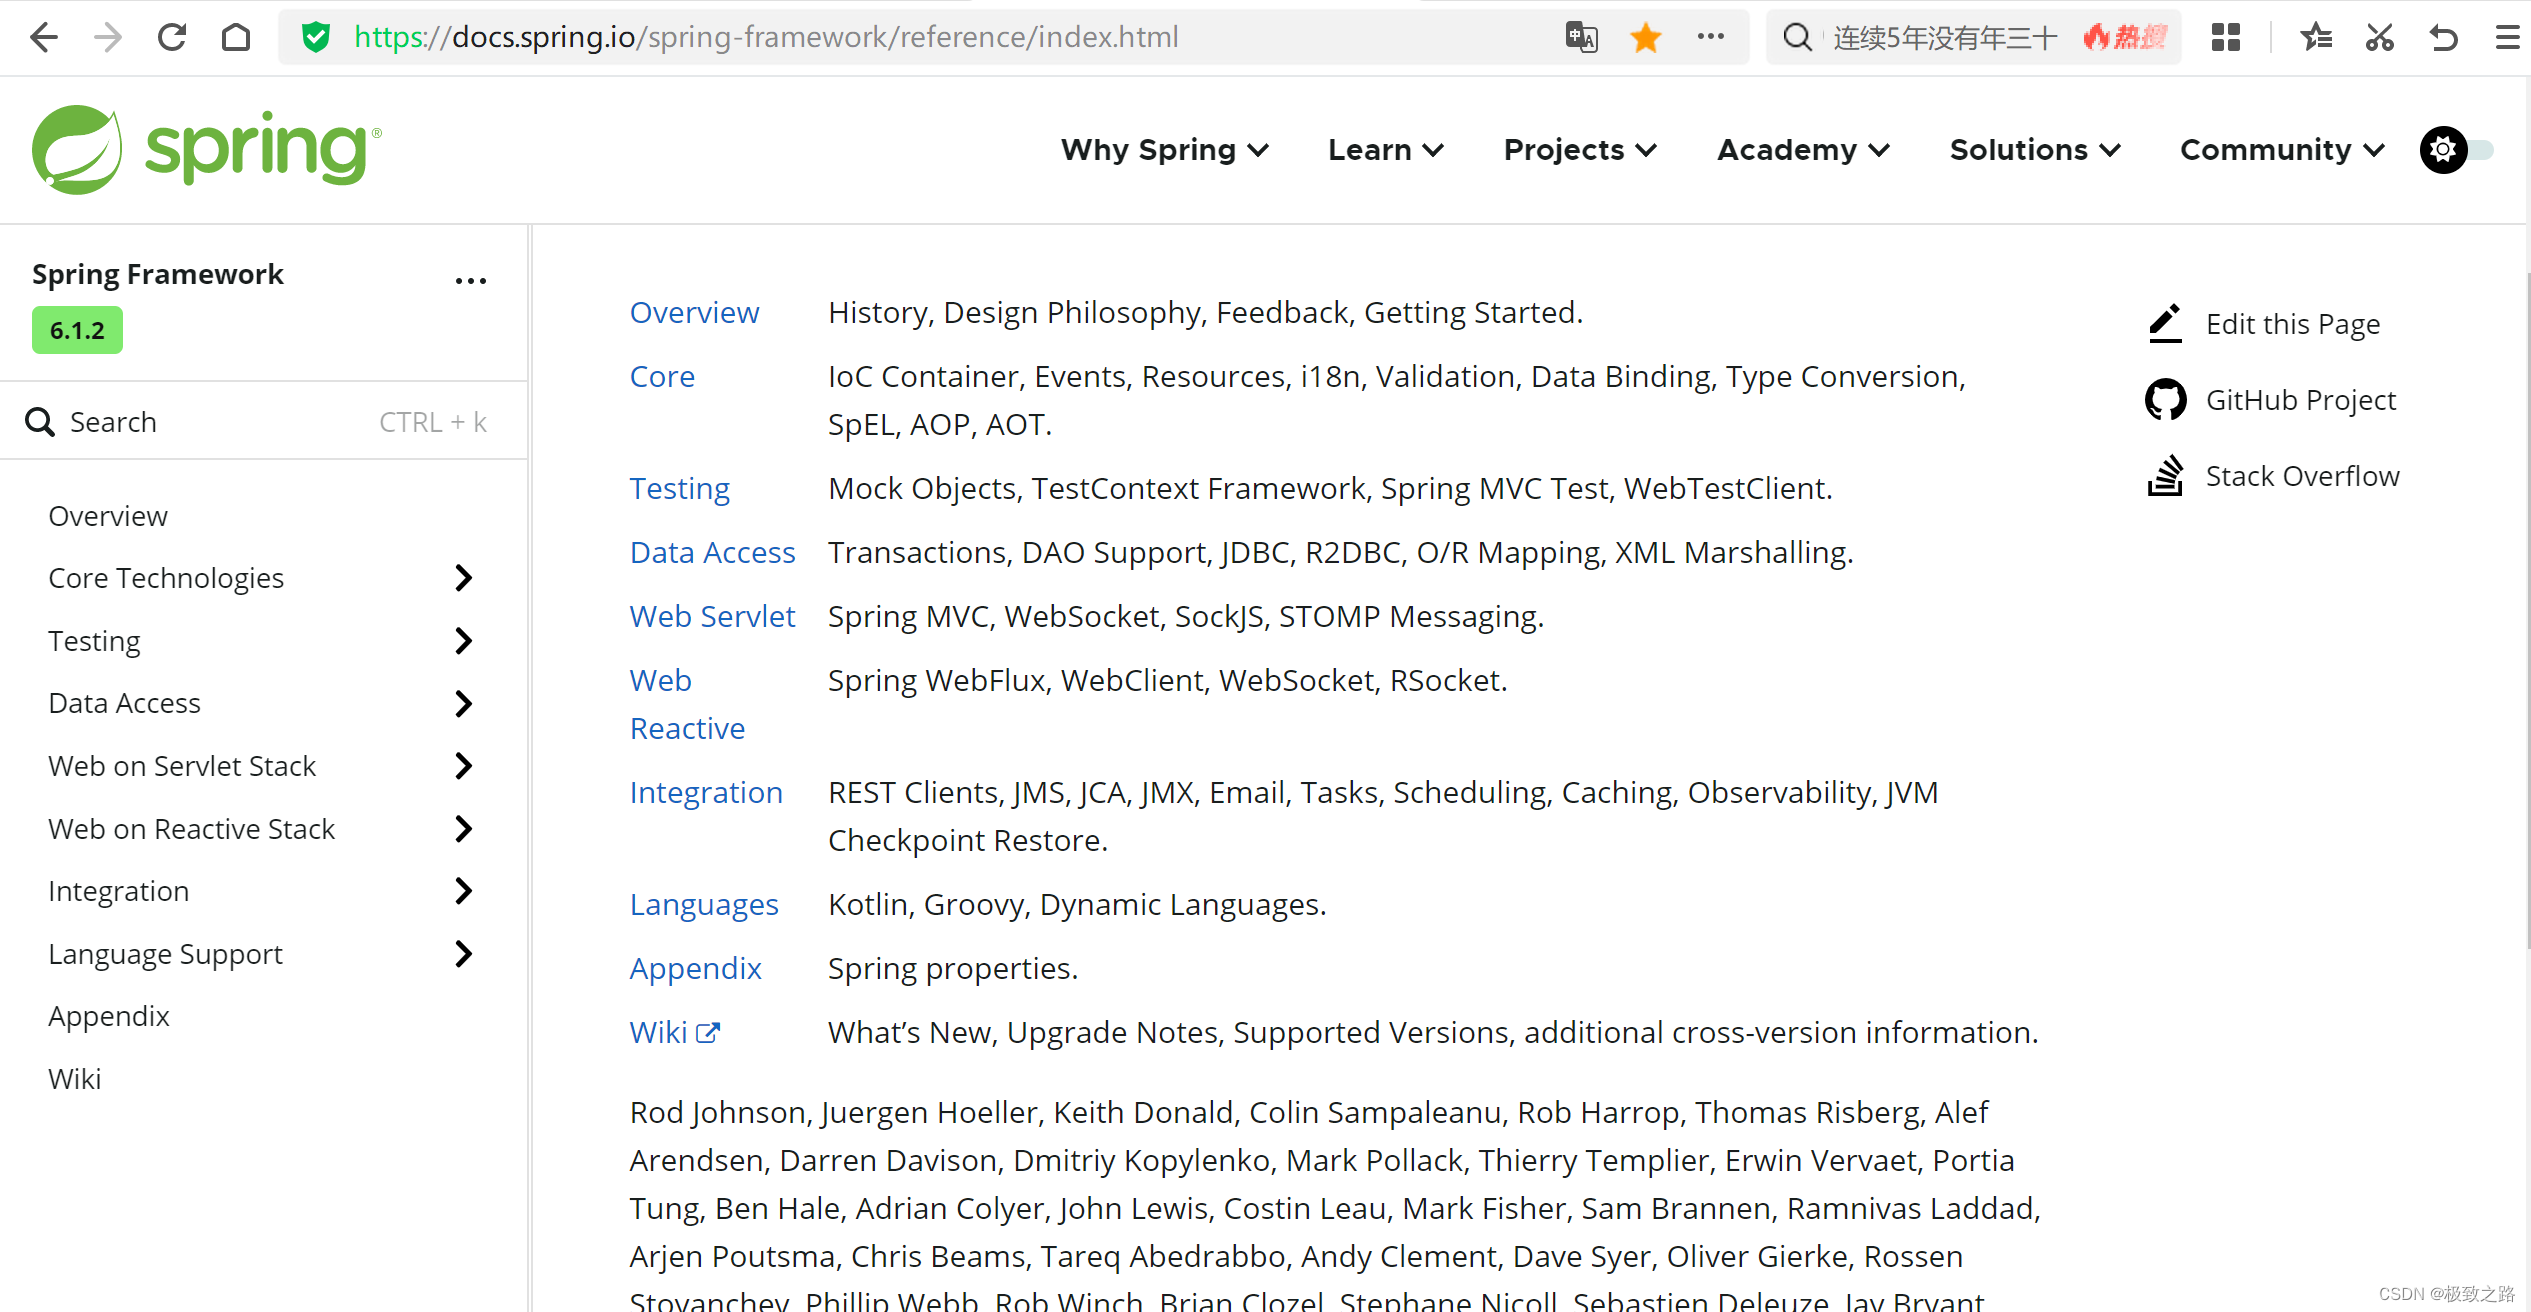
Task: Open Spring Framework three-dot menu
Action: pyautogui.click(x=471, y=281)
